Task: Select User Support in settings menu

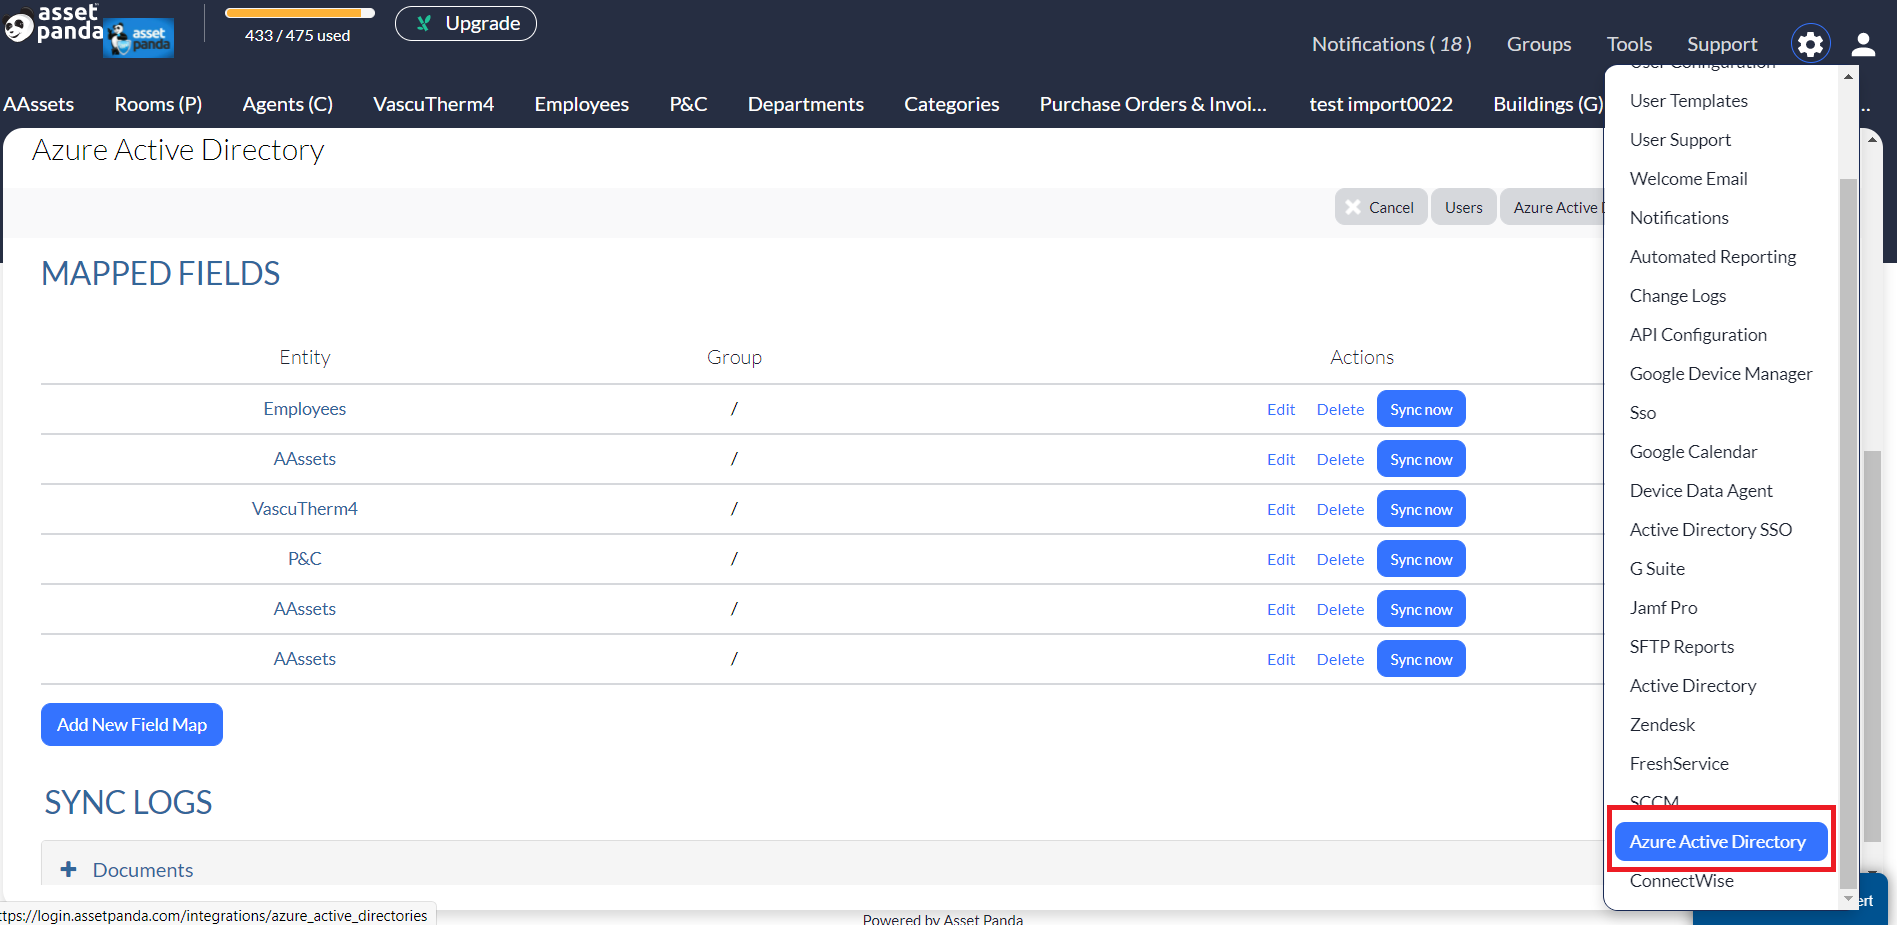Action: (1680, 140)
